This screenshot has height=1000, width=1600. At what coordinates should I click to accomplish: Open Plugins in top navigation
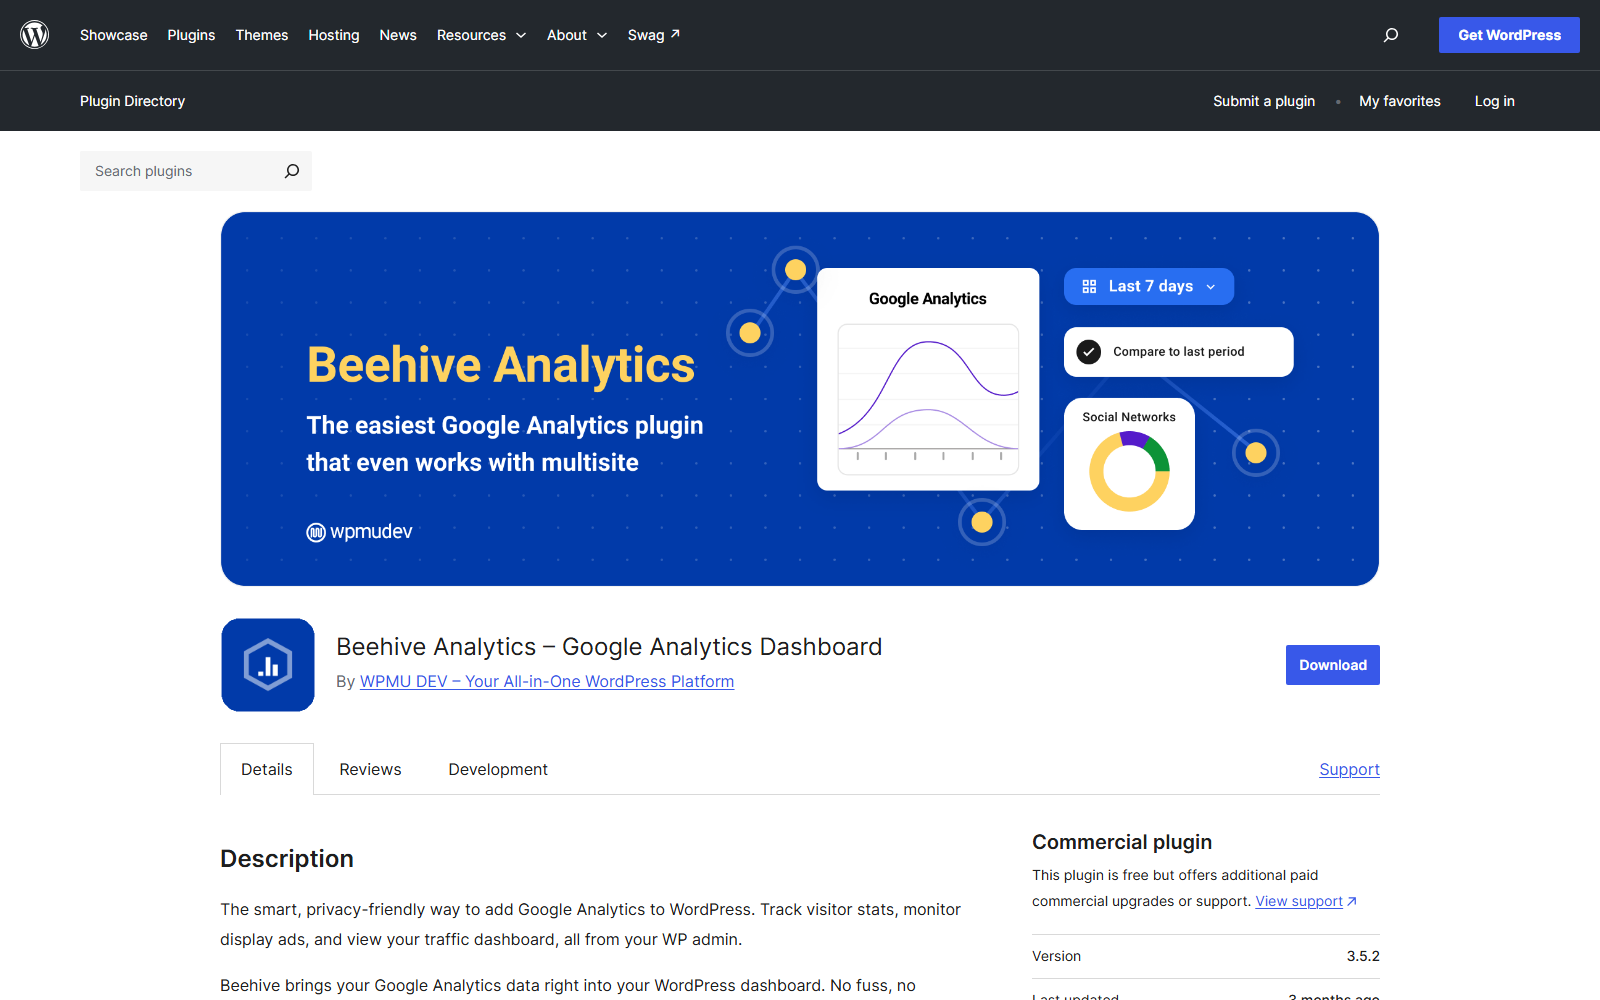point(191,35)
